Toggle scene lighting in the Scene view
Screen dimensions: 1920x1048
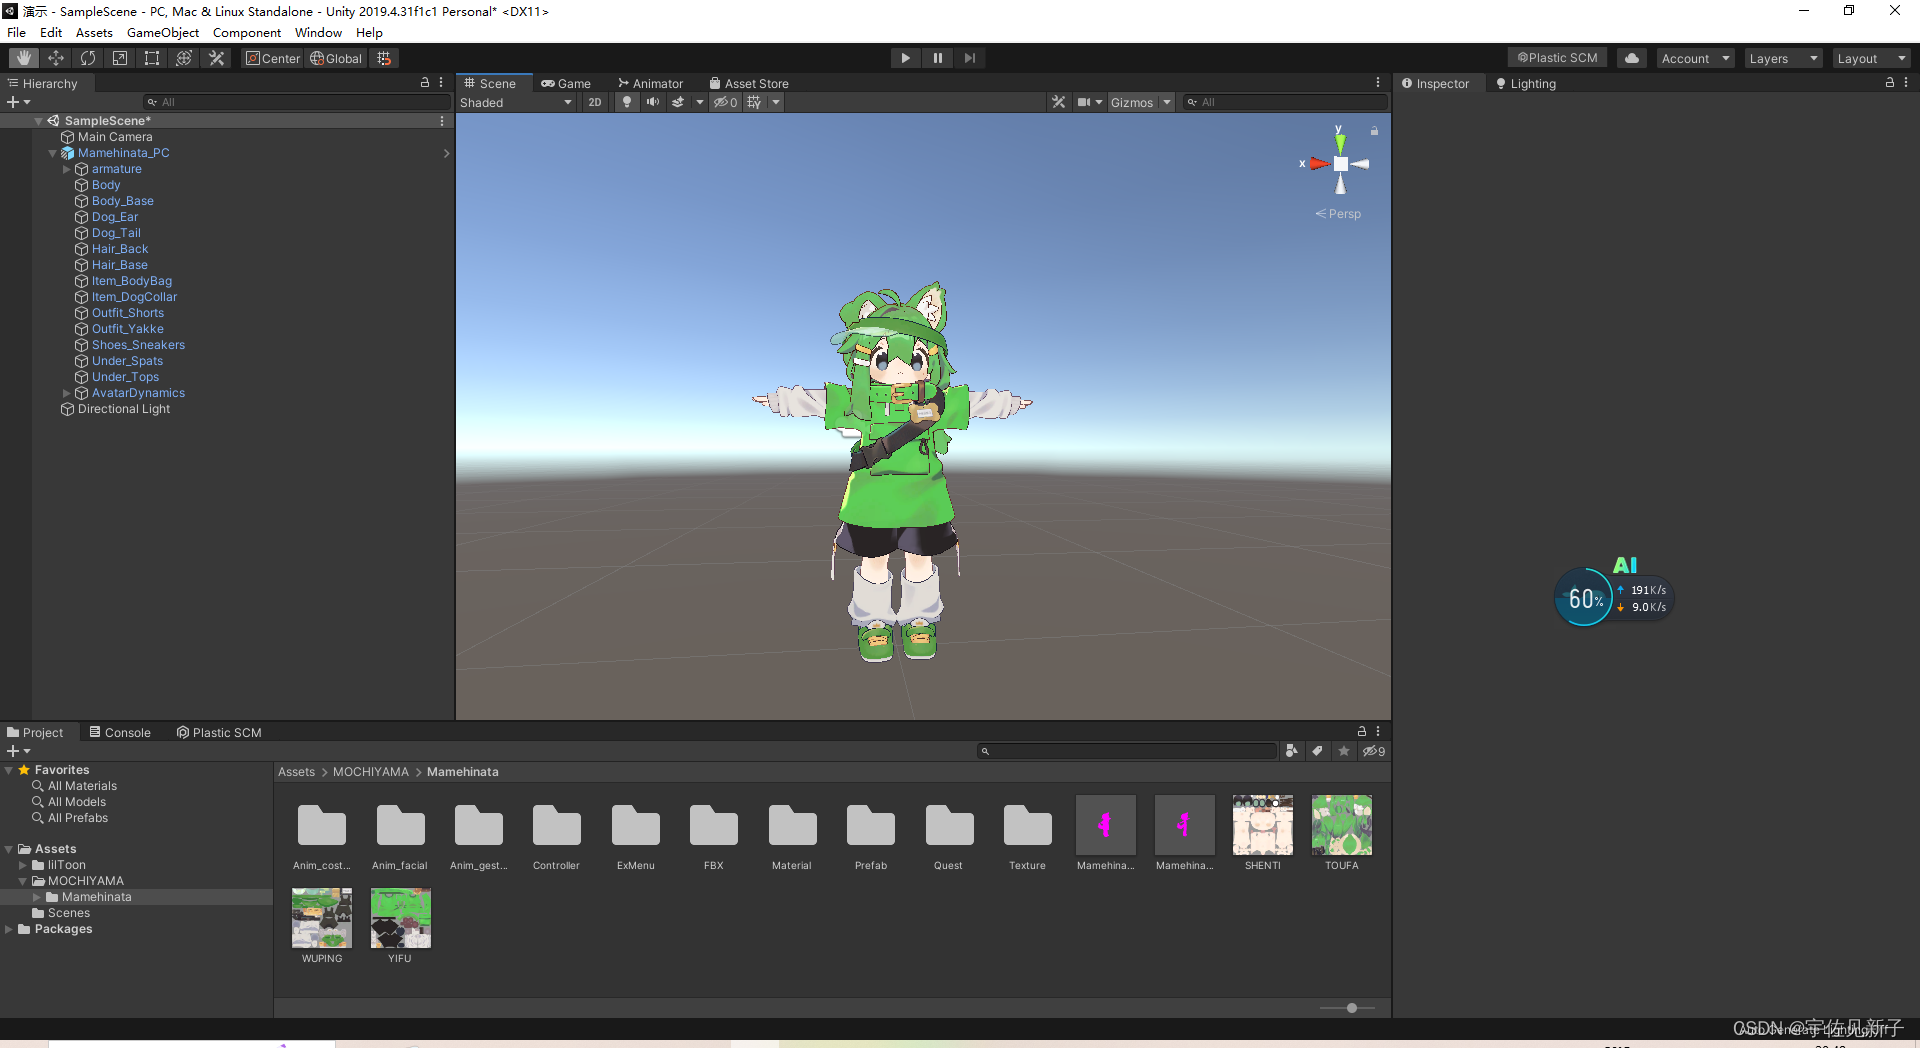coord(627,101)
